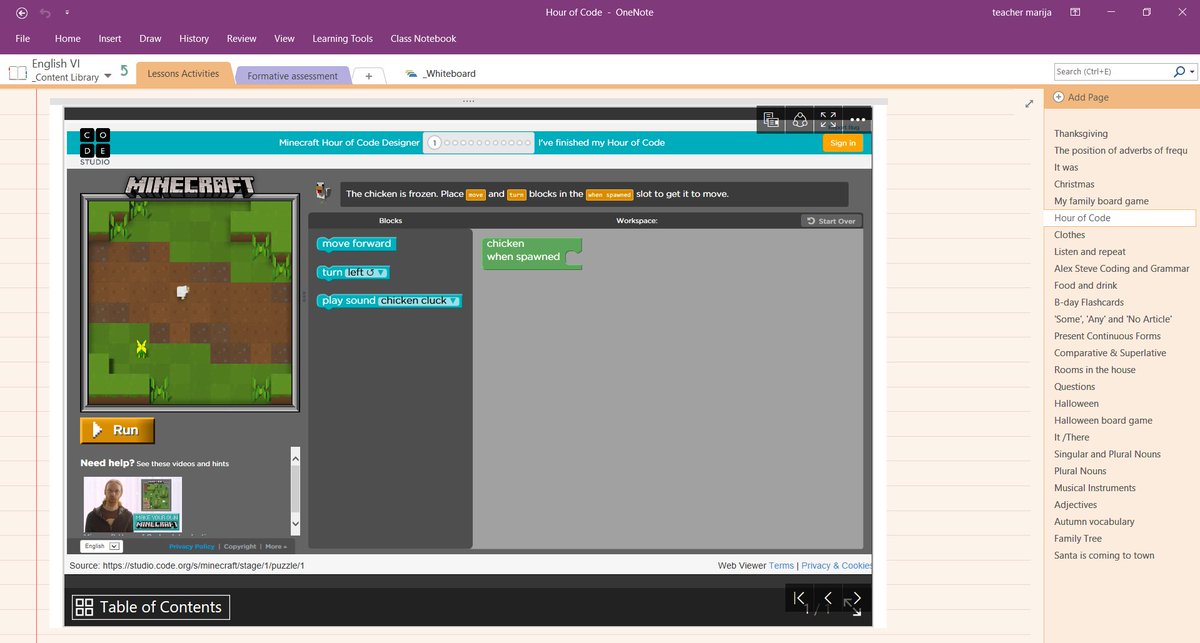Open the Class Notebook tab

[423, 38]
